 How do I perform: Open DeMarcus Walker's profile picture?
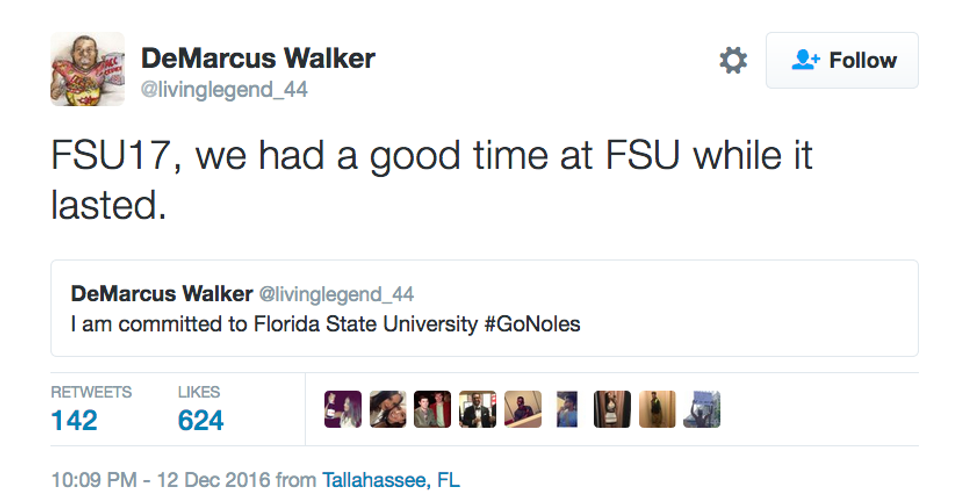(x=87, y=69)
